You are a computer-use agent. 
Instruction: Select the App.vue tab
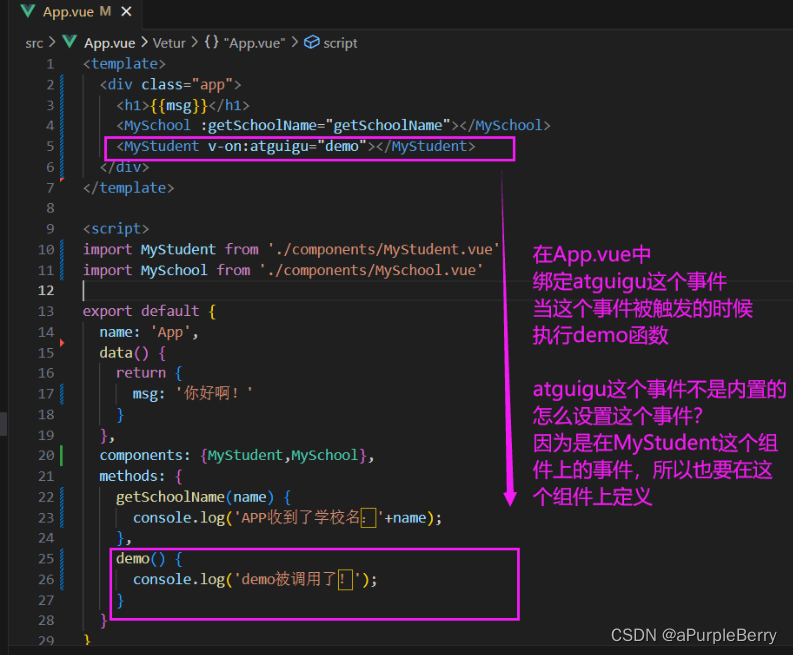pos(76,12)
